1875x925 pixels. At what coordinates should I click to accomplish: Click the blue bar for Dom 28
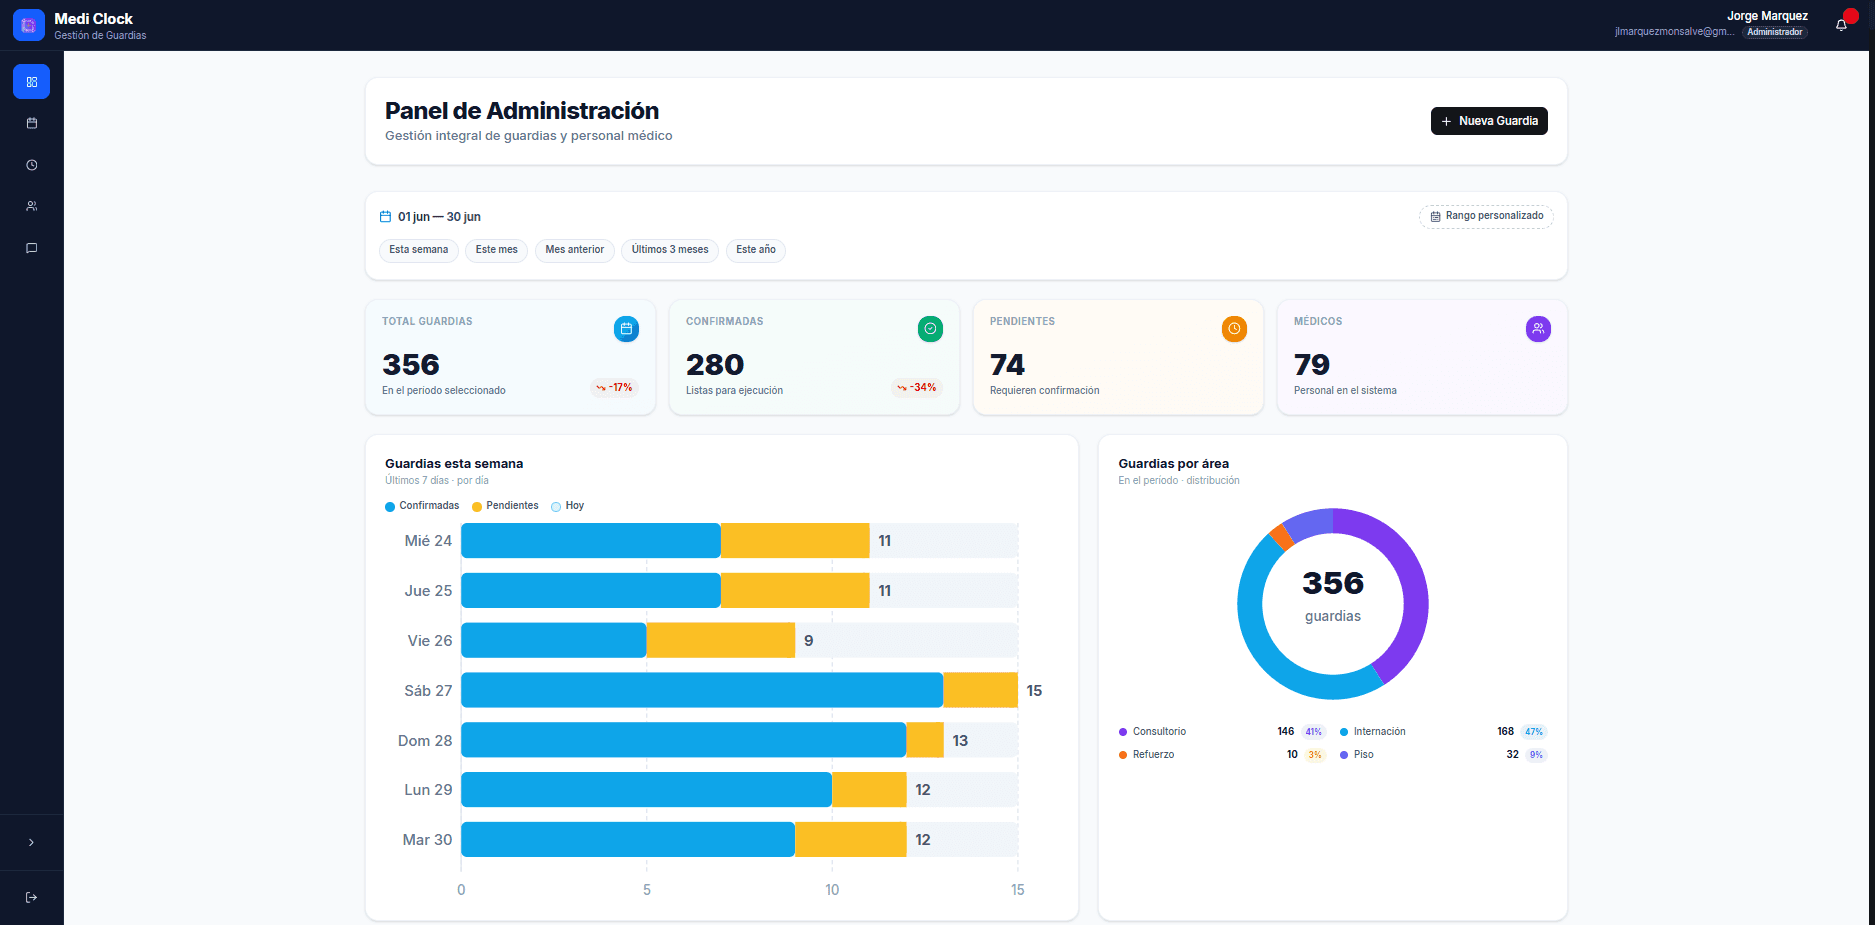[x=683, y=740]
